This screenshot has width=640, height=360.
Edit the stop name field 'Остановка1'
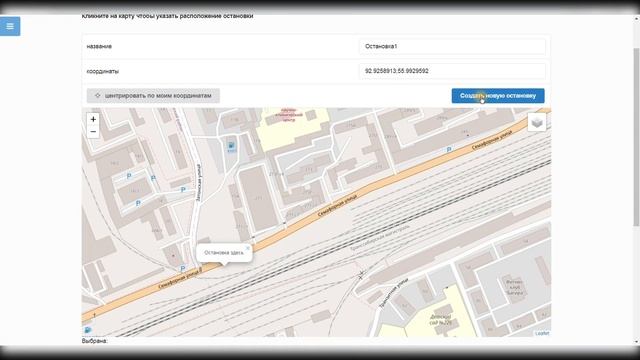[452, 46]
